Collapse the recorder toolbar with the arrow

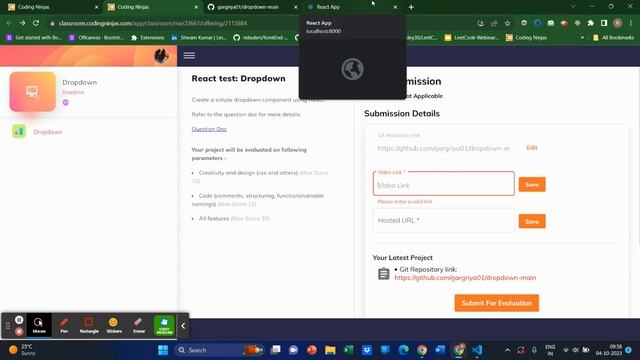(183, 326)
